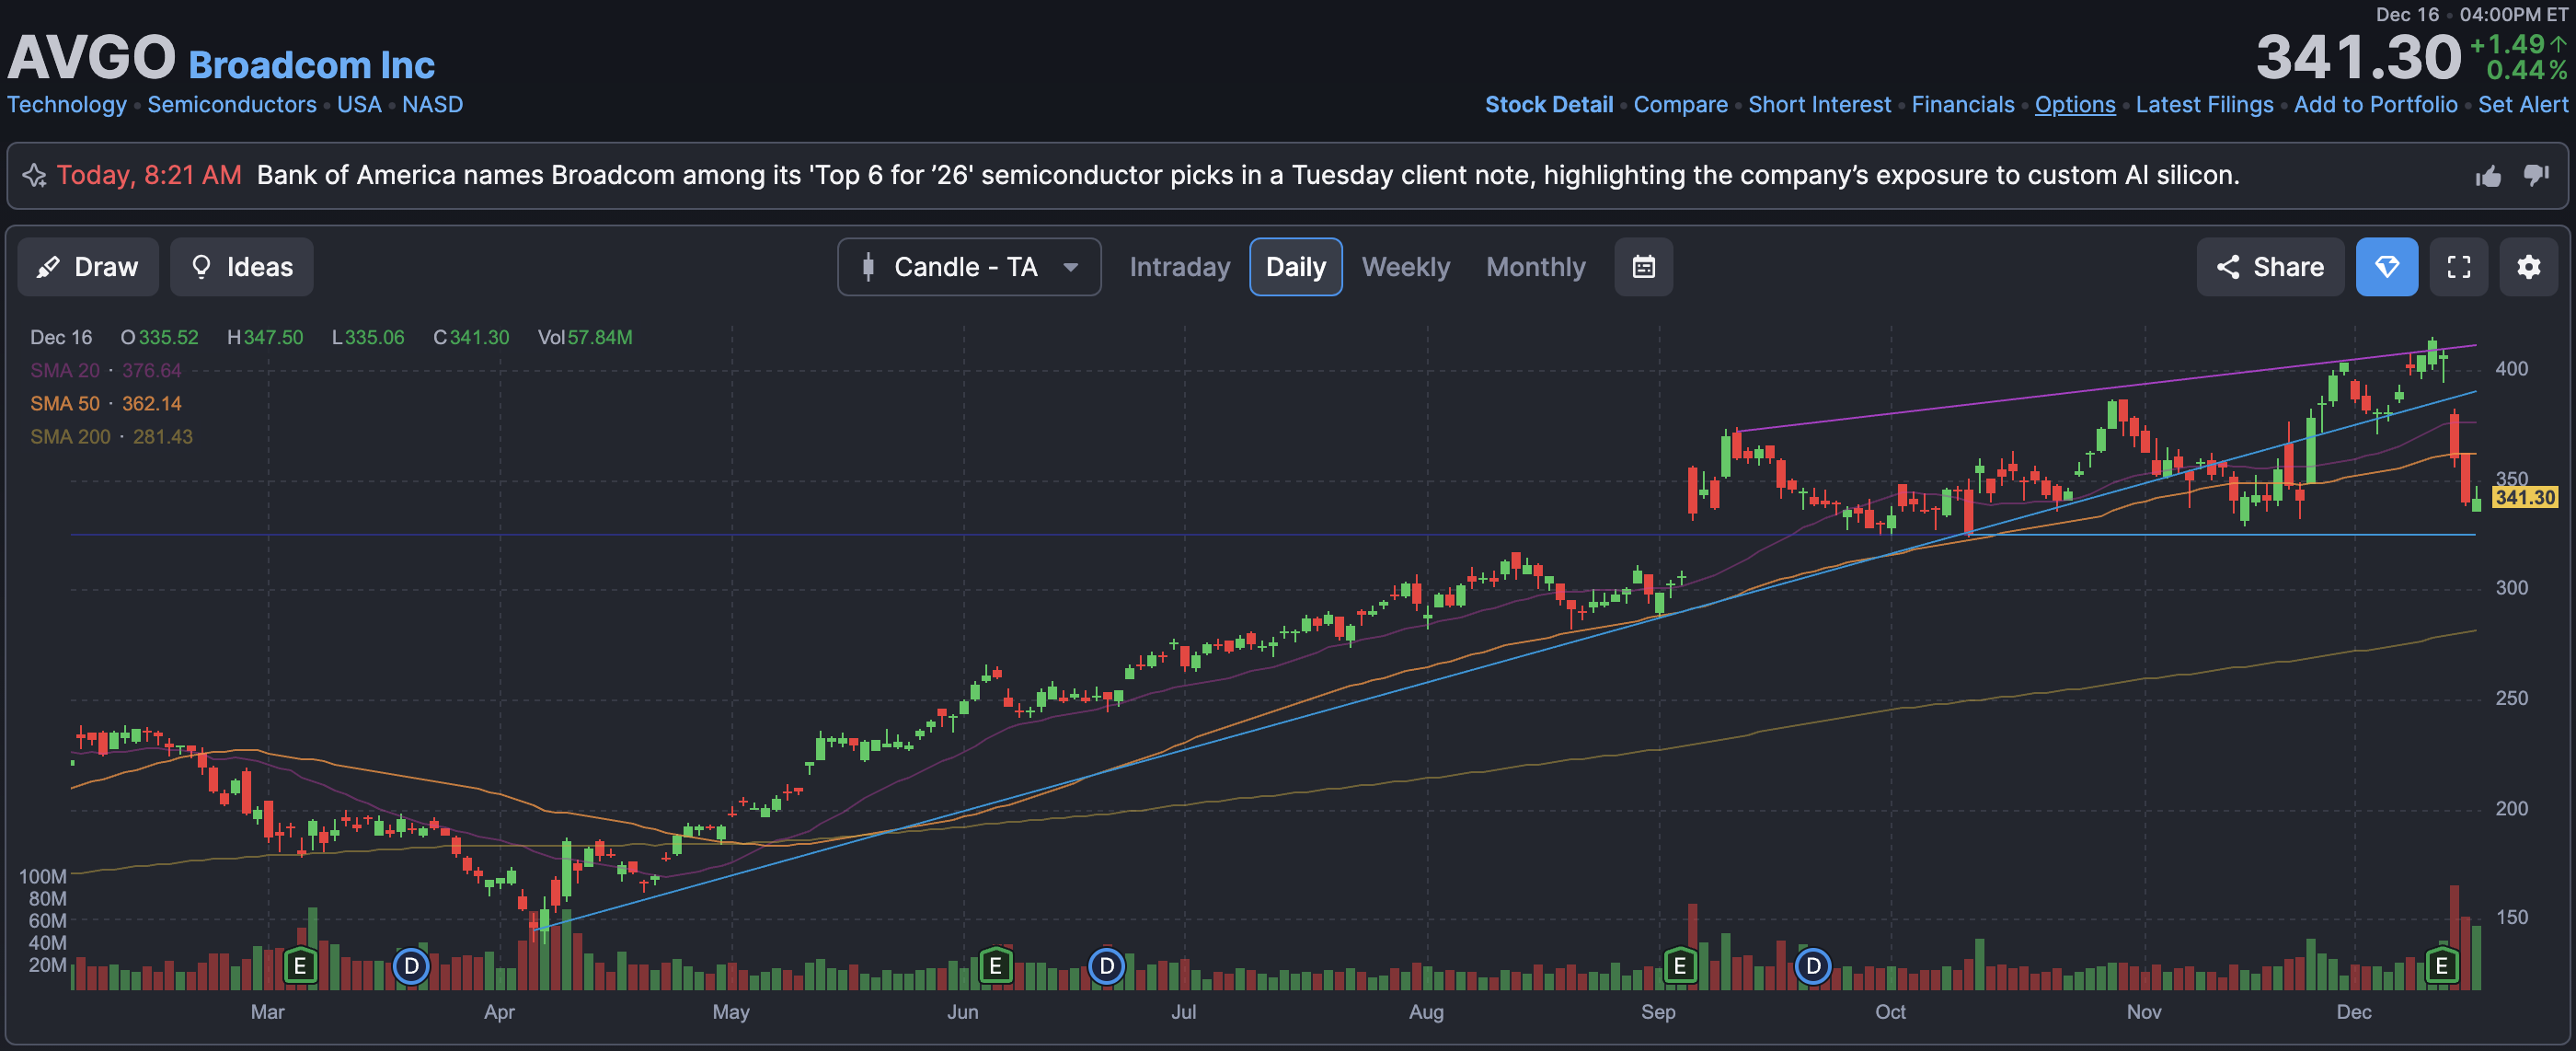Click the June dividend D marker
The image size is (2576, 1051).
(1106, 966)
